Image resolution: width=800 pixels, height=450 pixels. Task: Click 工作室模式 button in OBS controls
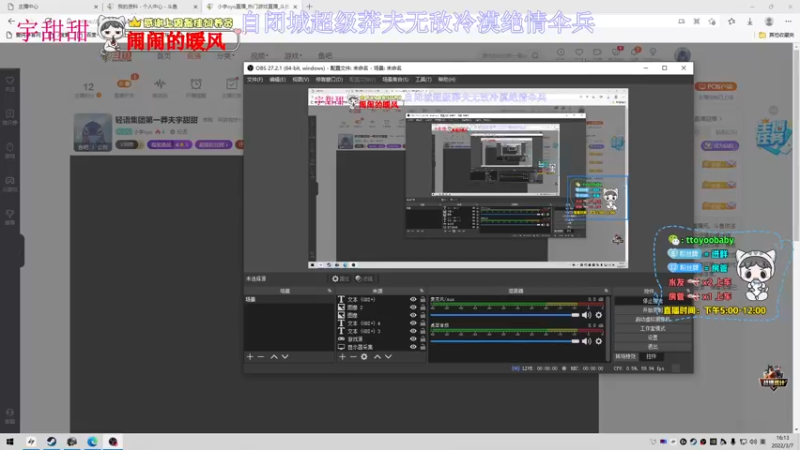pos(653,329)
